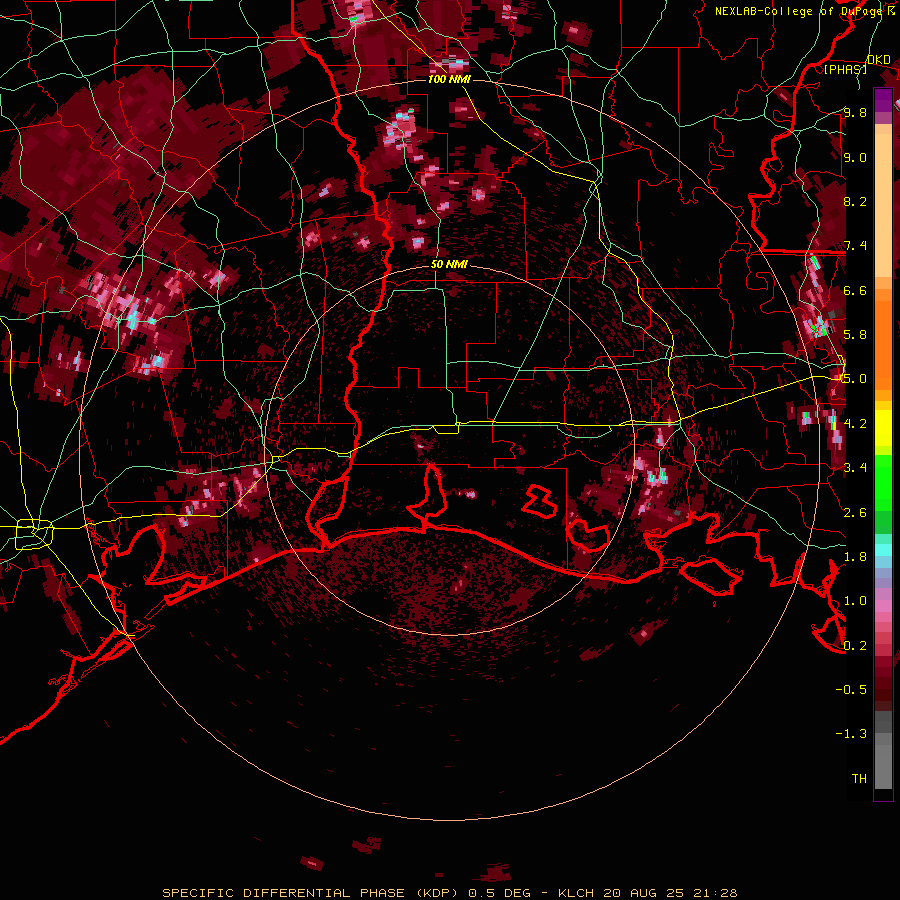This screenshot has width=900, height=900.
Task: Click the dark orange band of the color bar
Action: 883,346
